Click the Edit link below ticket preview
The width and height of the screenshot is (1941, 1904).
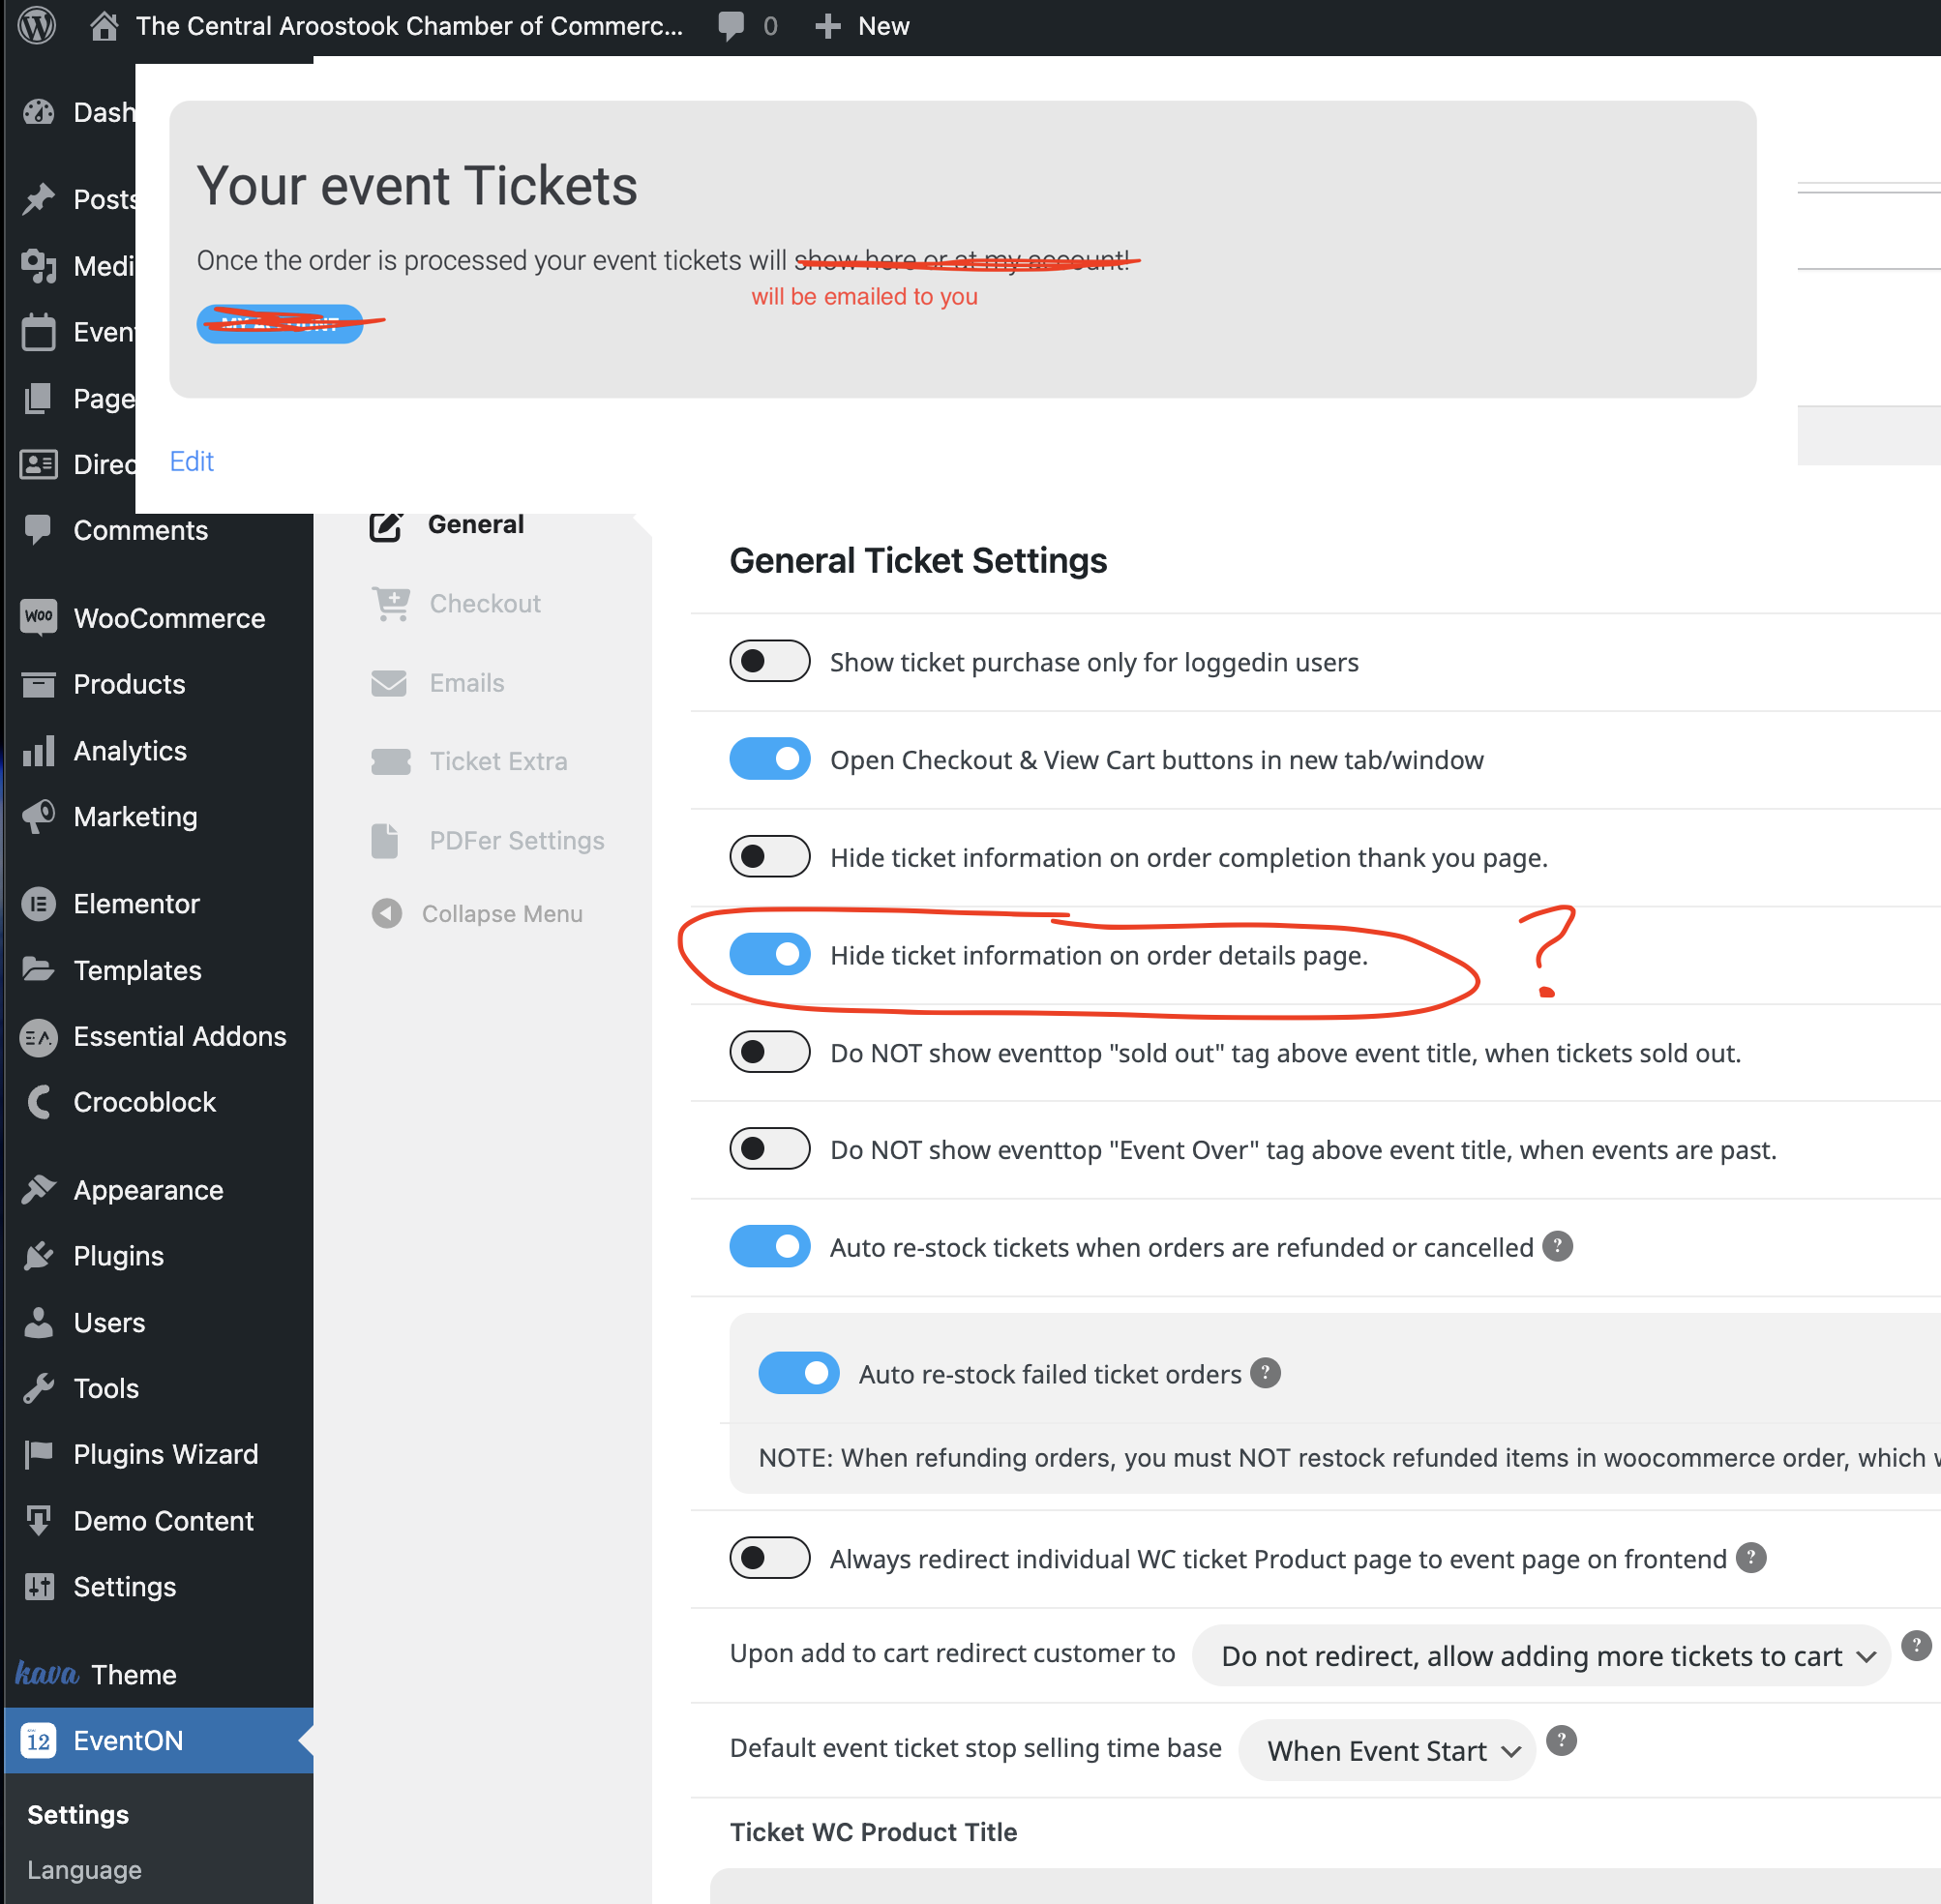click(x=192, y=461)
